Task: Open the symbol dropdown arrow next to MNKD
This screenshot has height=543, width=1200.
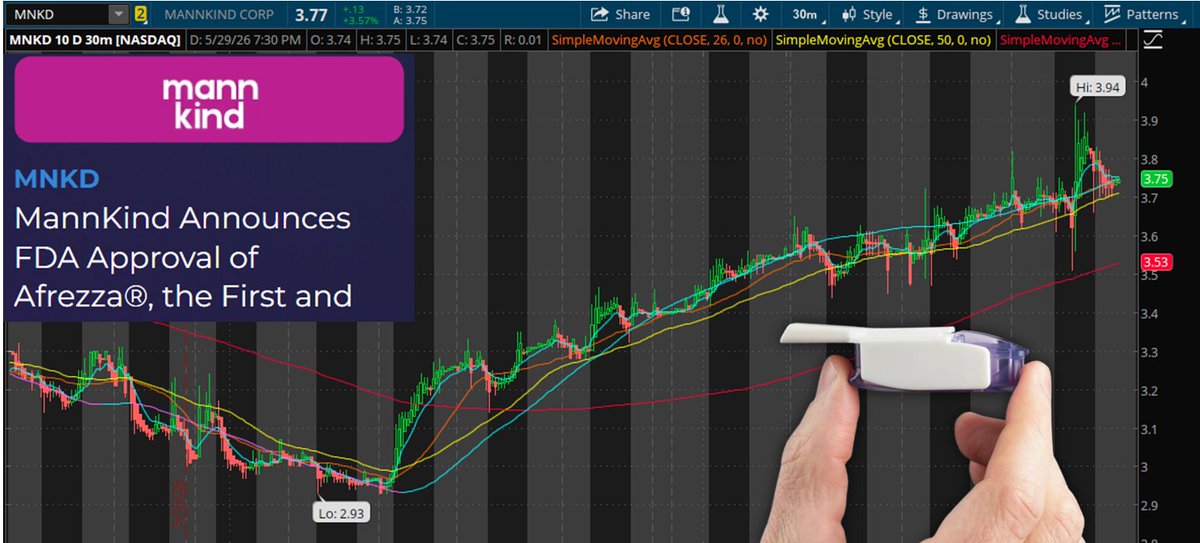Action: 119,14
